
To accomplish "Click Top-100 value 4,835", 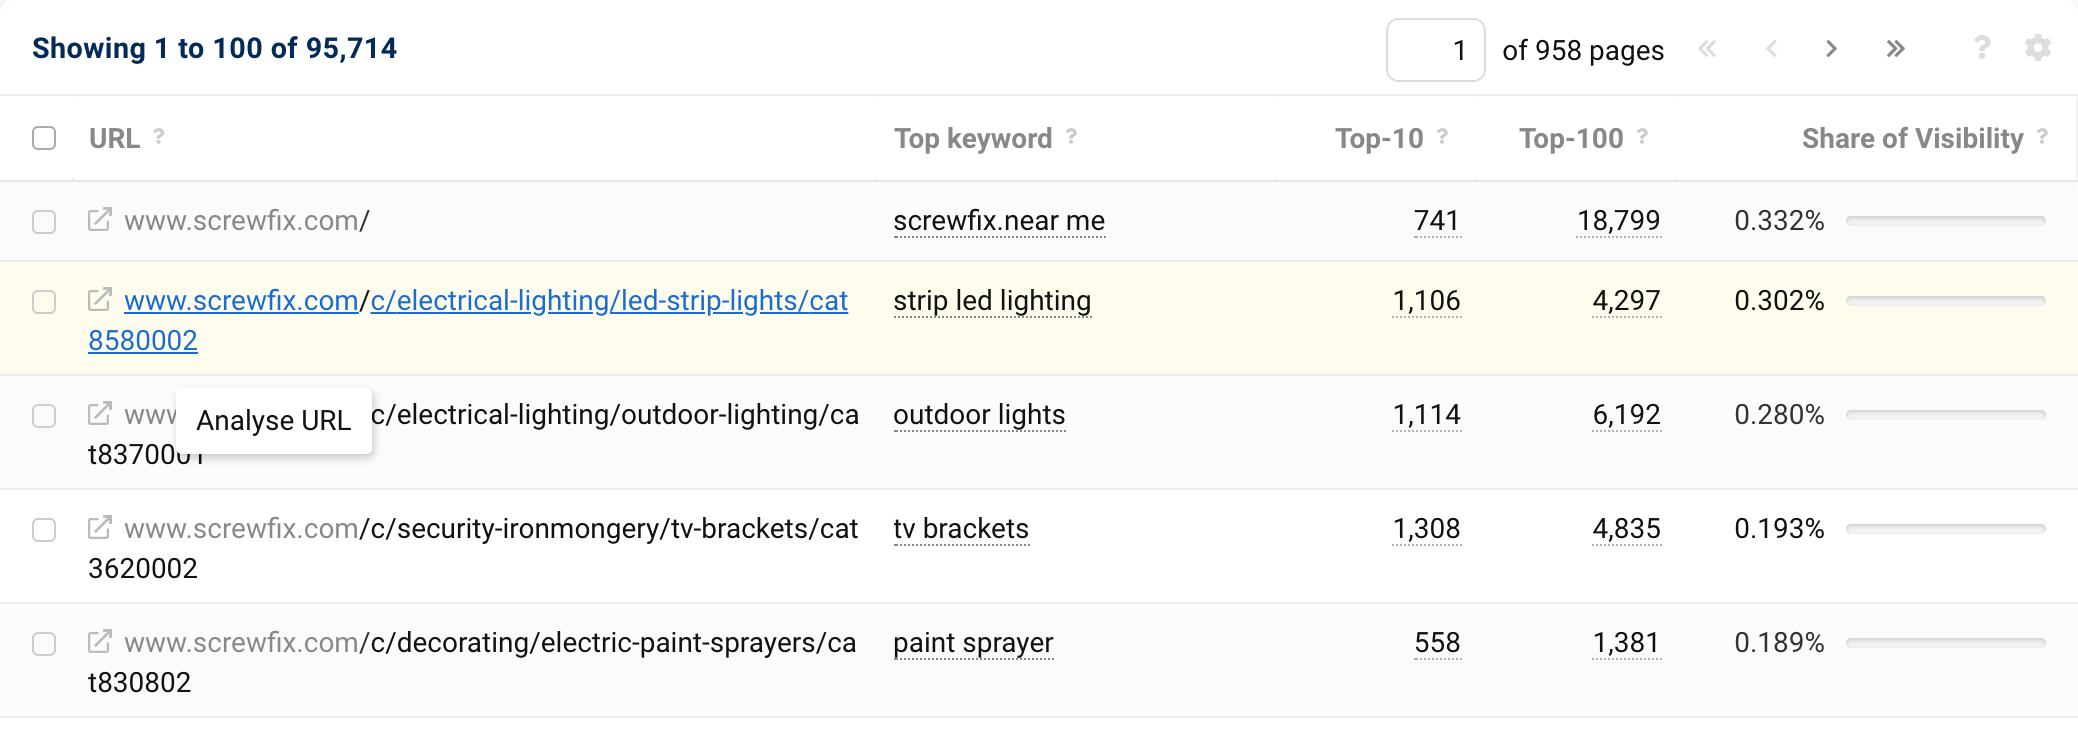I will pos(1627,529).
